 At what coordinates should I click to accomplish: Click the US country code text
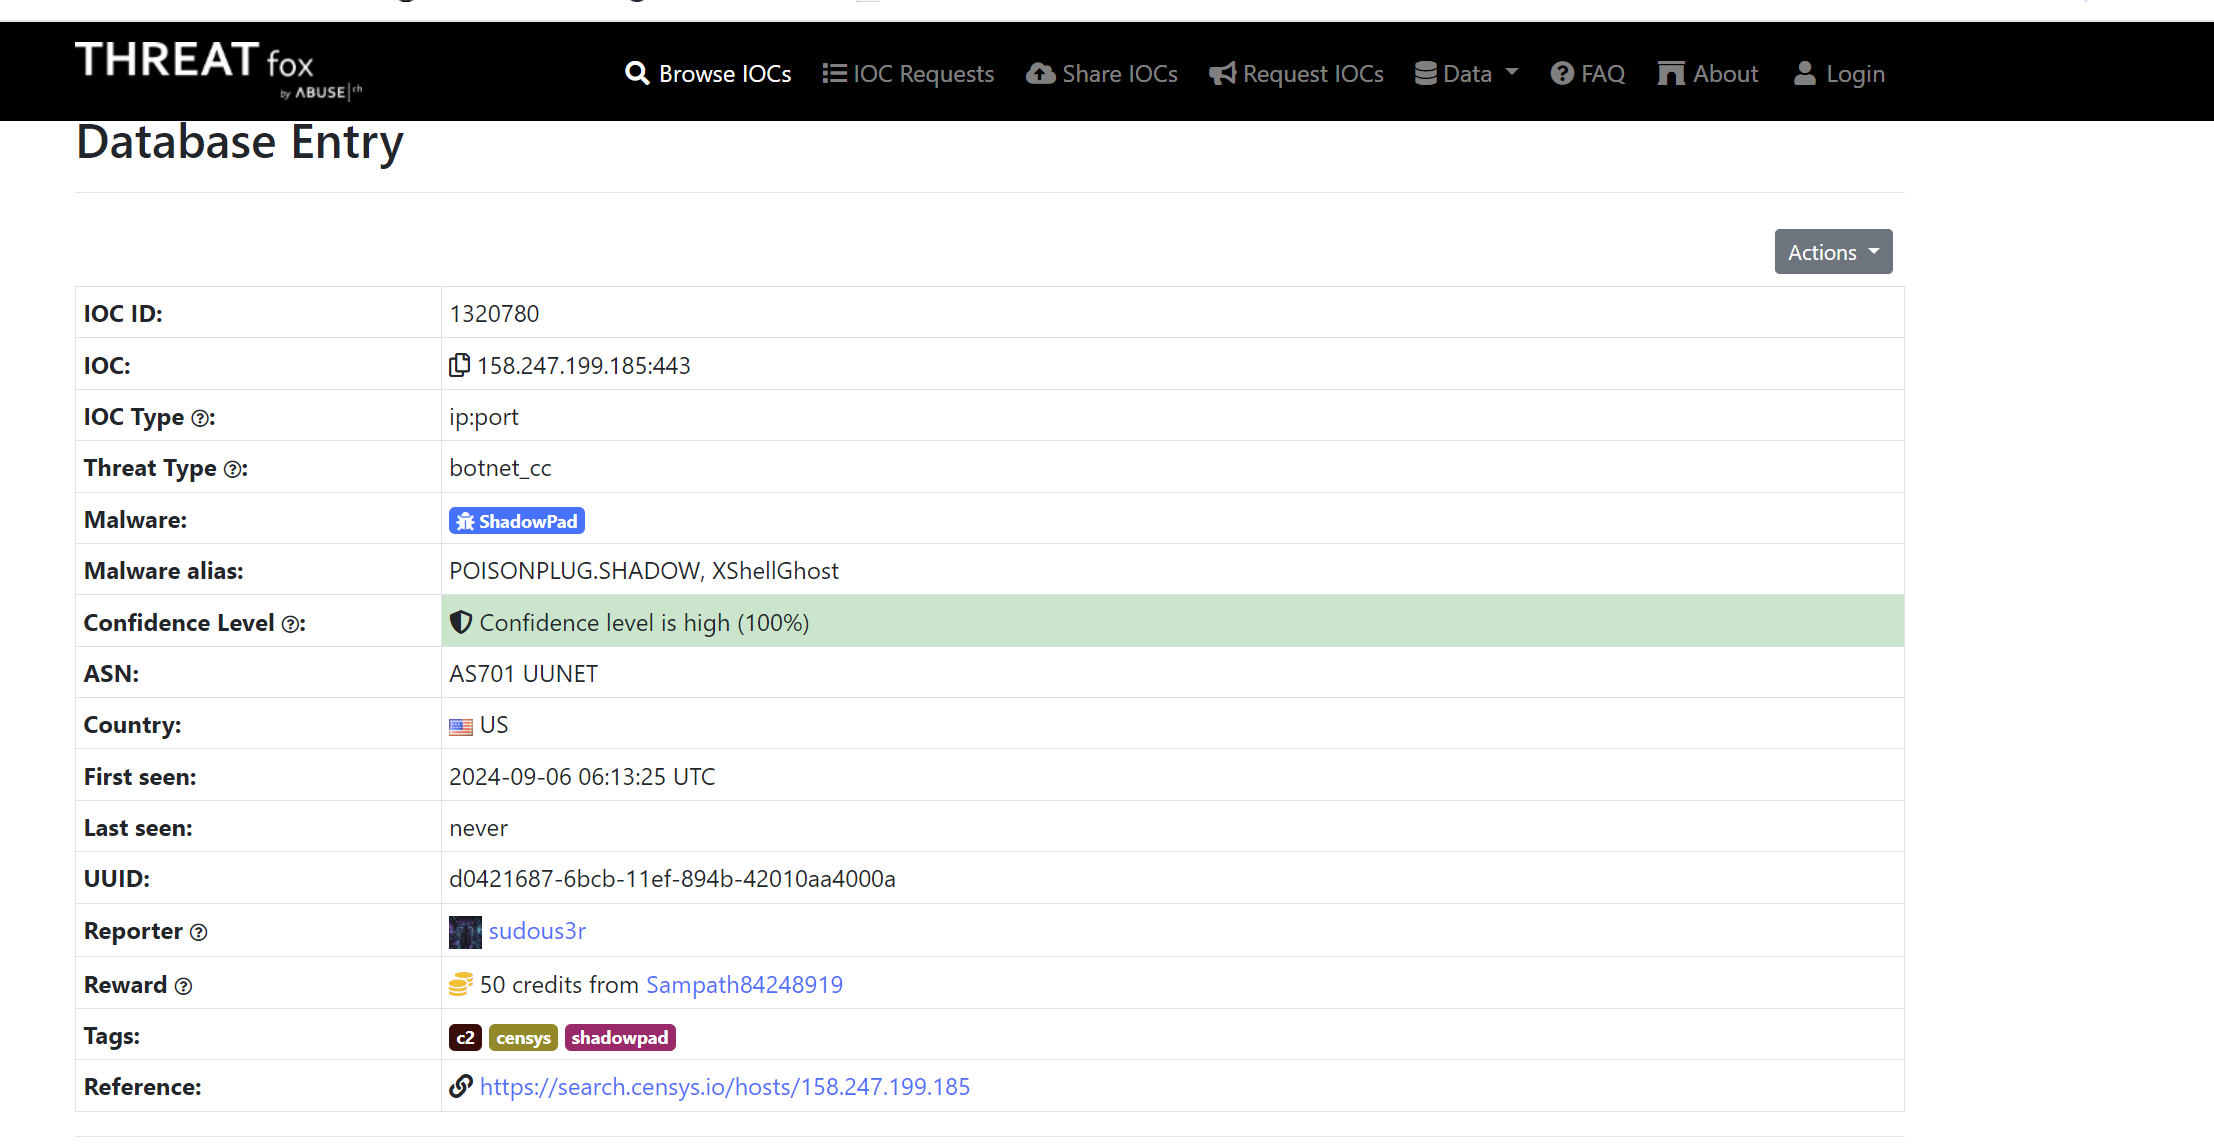pos(494,725)
